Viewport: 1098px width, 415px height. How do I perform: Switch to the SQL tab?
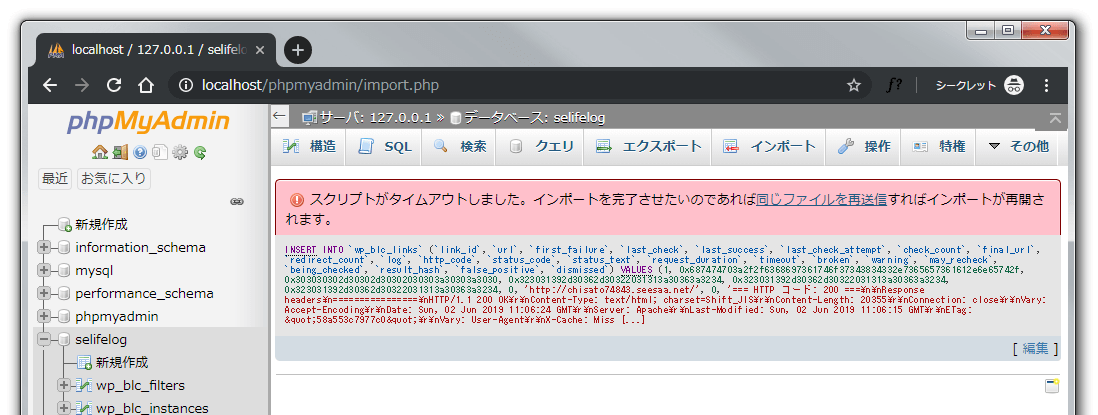pyautogui.click(x=385, y=146)
